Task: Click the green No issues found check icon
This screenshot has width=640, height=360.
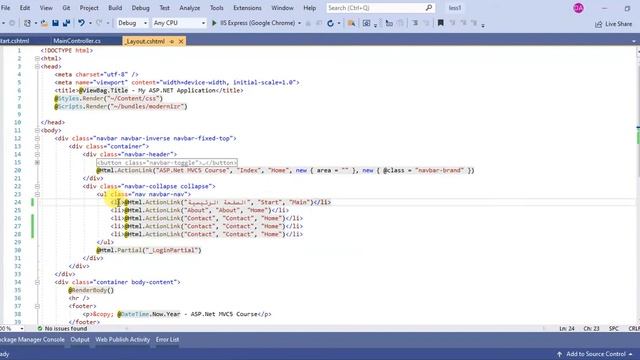Action: 40,328
